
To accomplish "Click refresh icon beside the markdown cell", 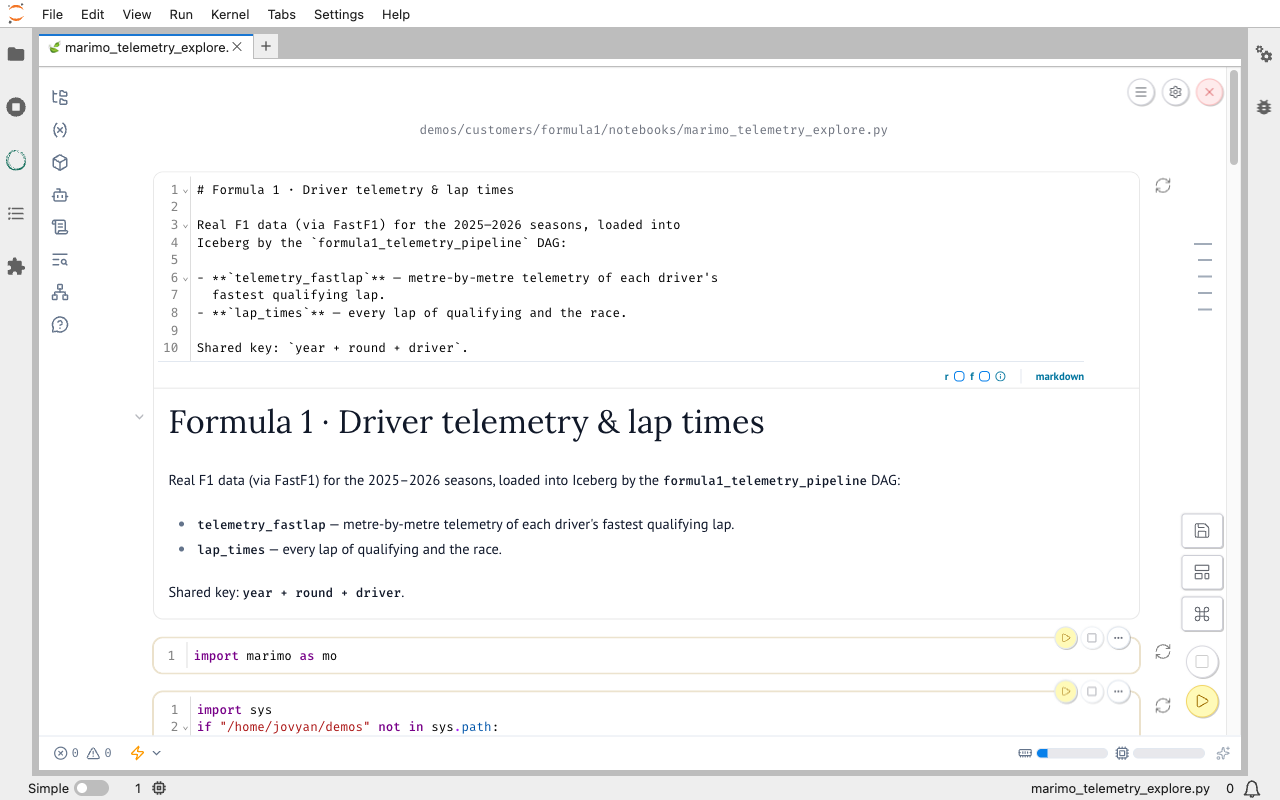I will pos(1163,185).
